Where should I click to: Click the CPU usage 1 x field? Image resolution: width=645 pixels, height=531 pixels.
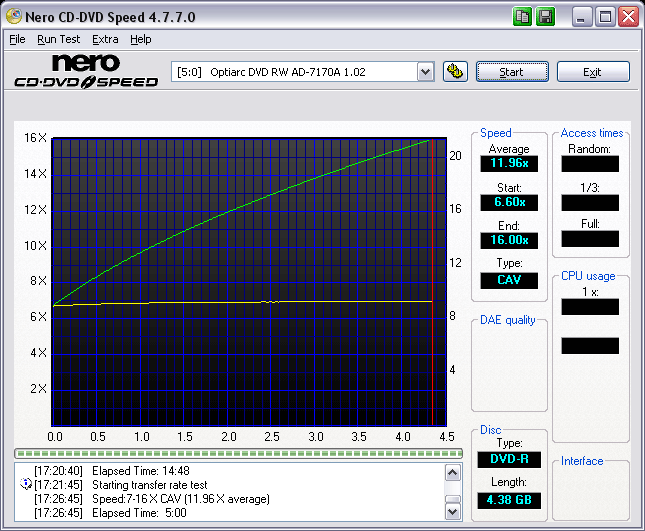point(590,307)
